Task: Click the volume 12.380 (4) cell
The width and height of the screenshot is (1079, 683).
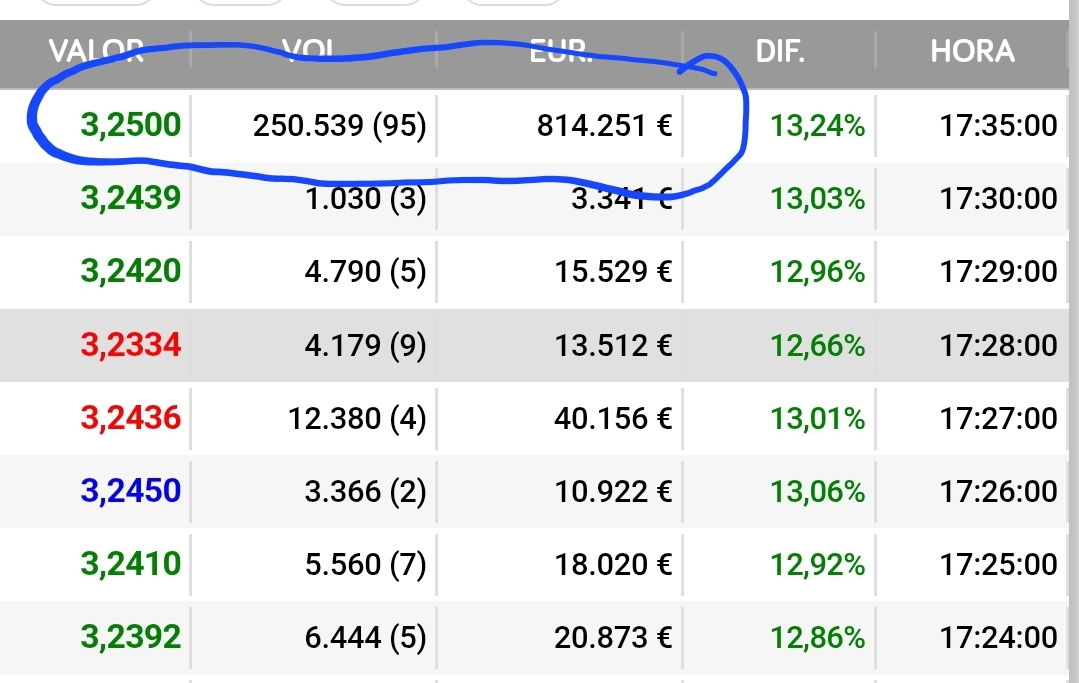Action: (x=356, y=418)
